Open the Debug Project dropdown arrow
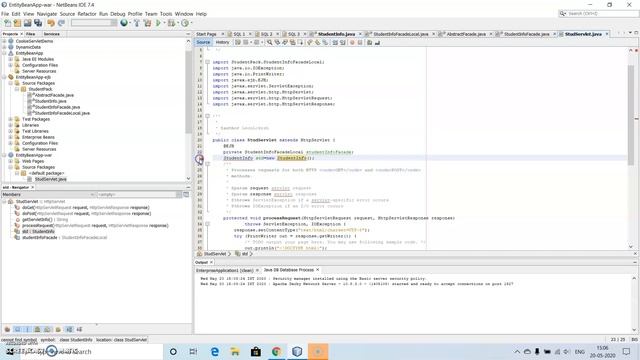This screenshot has width=640, height=360. tap(178, 23)
